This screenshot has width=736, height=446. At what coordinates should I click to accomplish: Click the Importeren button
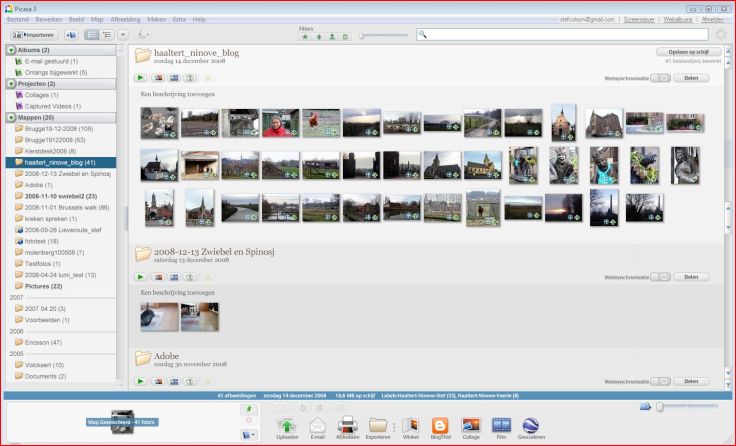click(35, 34)
